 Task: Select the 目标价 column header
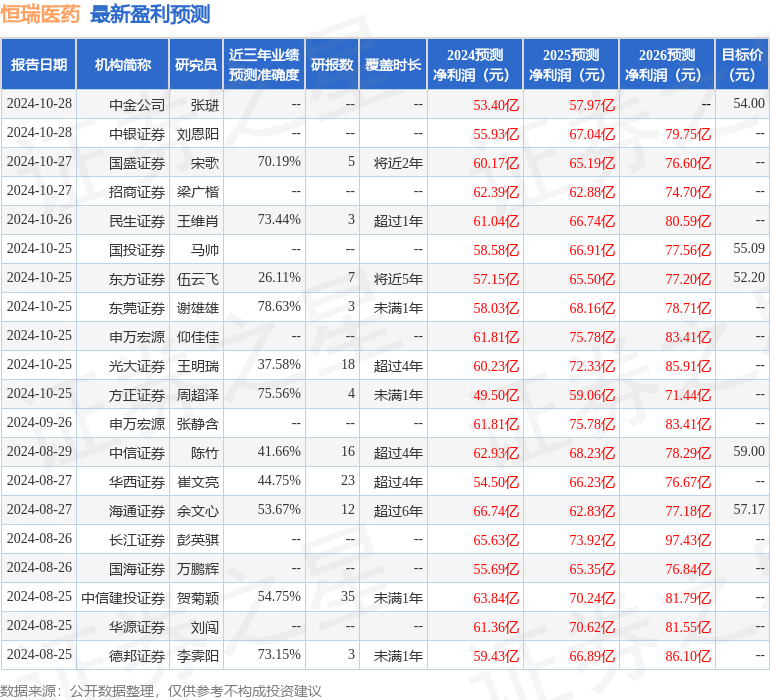click(x=742, y=64)
